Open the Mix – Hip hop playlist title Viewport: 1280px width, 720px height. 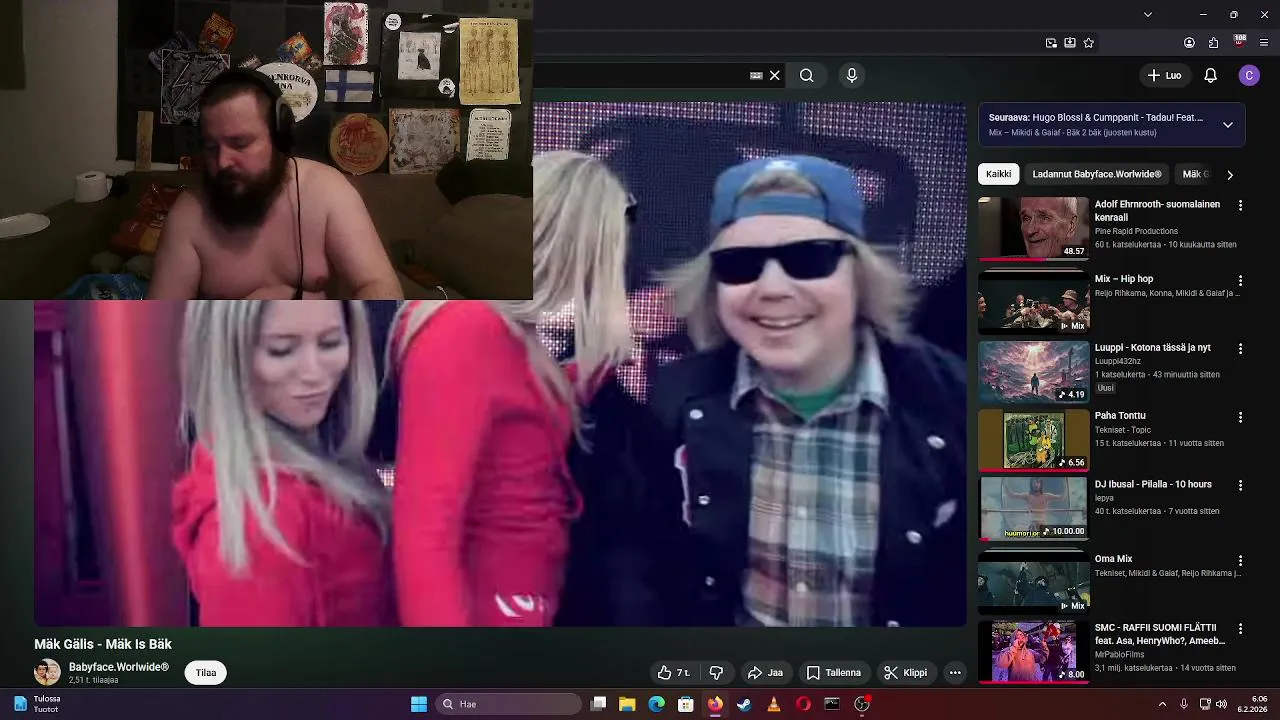[1124, 279]
